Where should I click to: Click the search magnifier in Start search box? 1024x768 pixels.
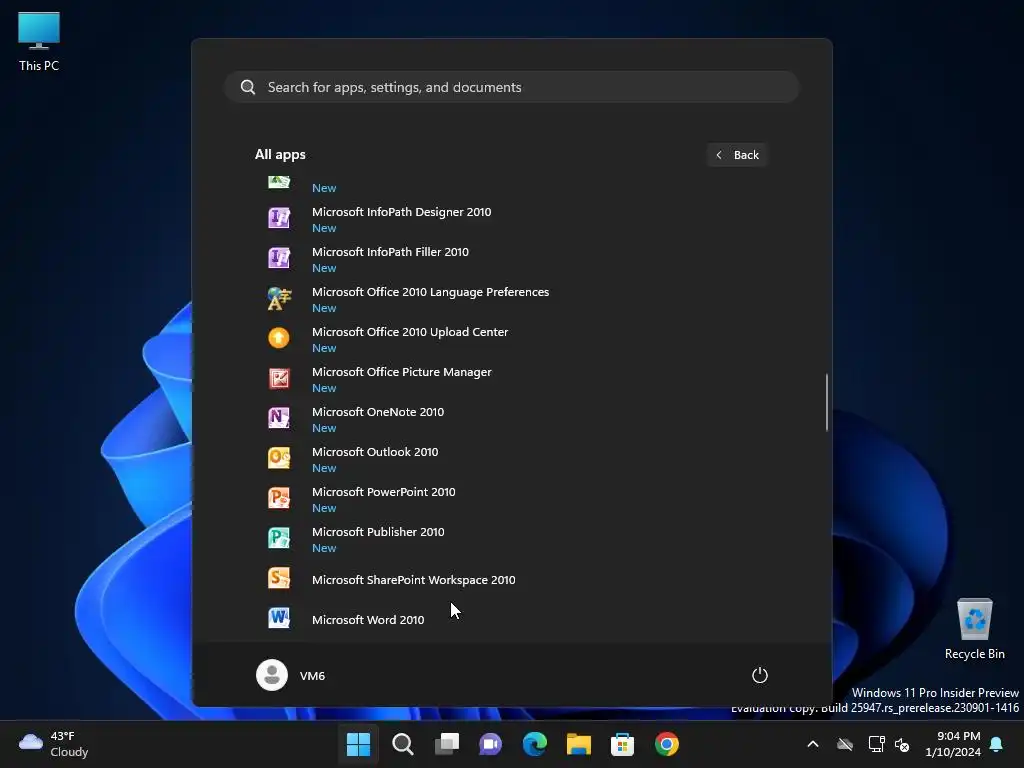point(248,88)
